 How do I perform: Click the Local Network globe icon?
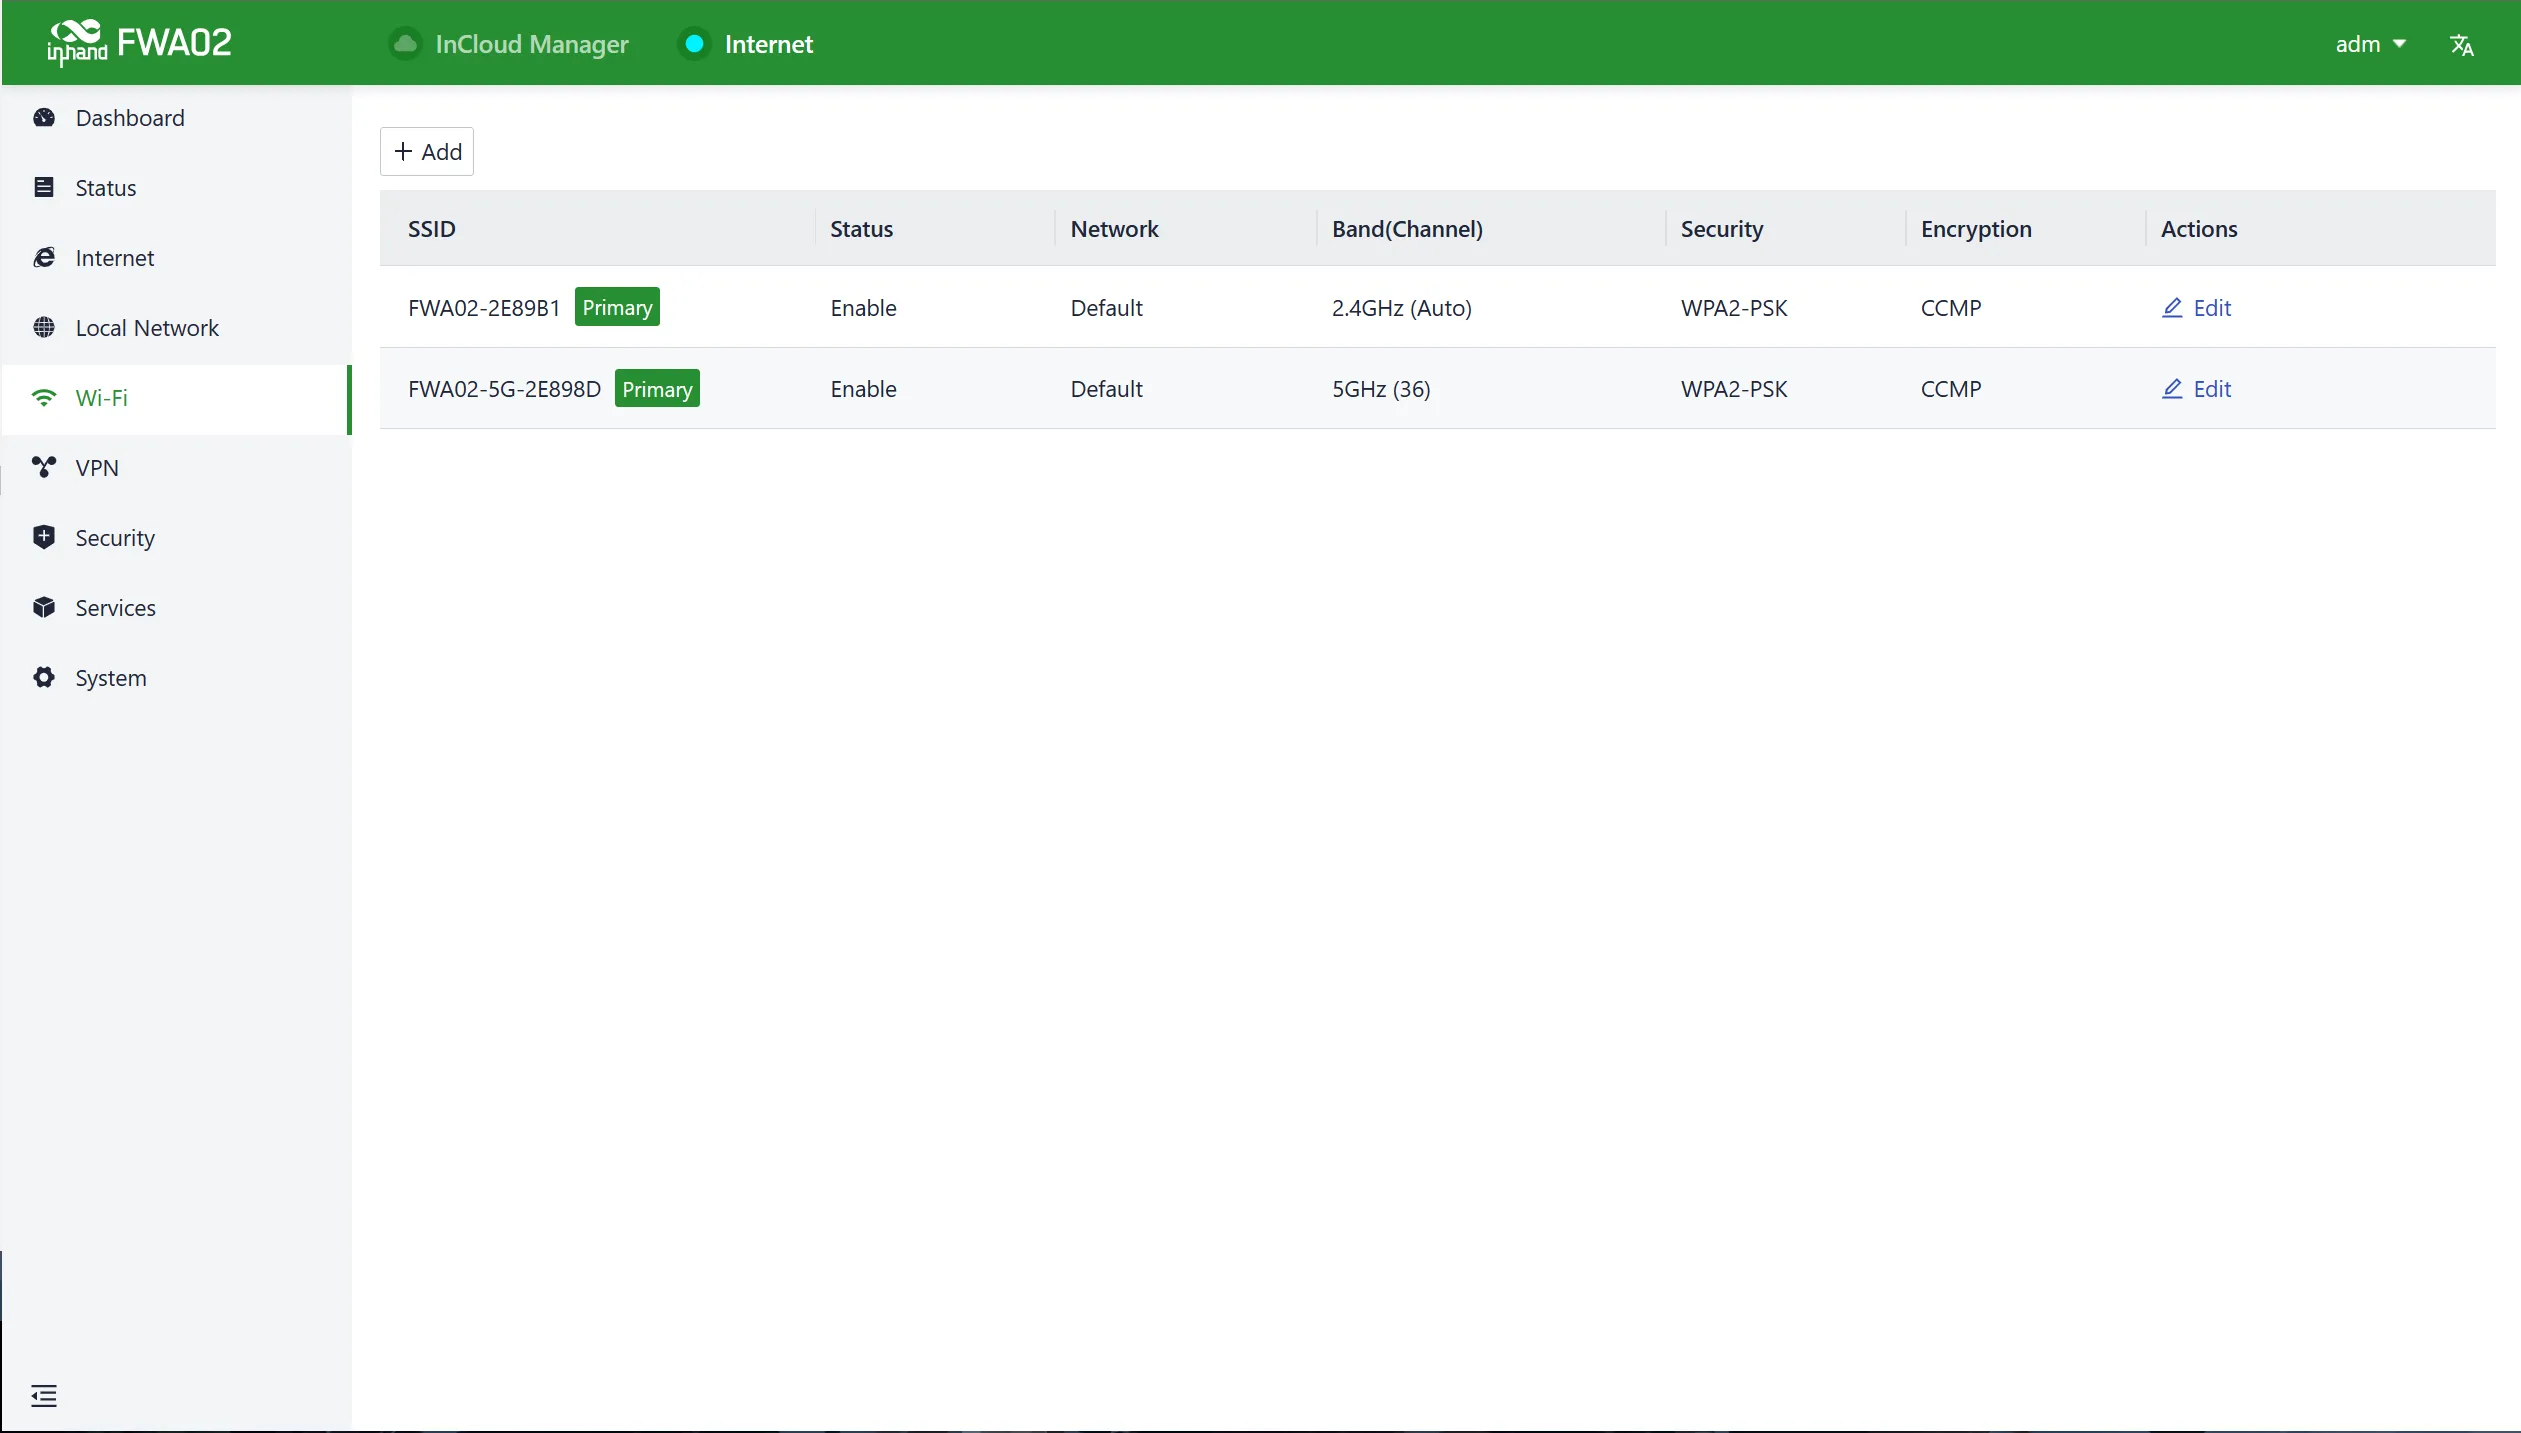(44, 328)
